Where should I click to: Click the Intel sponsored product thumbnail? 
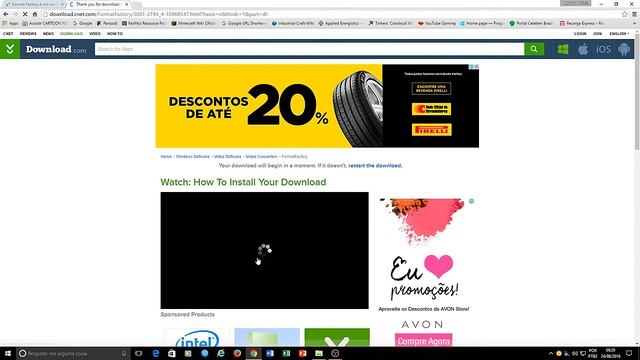click(x=197, y=338)
